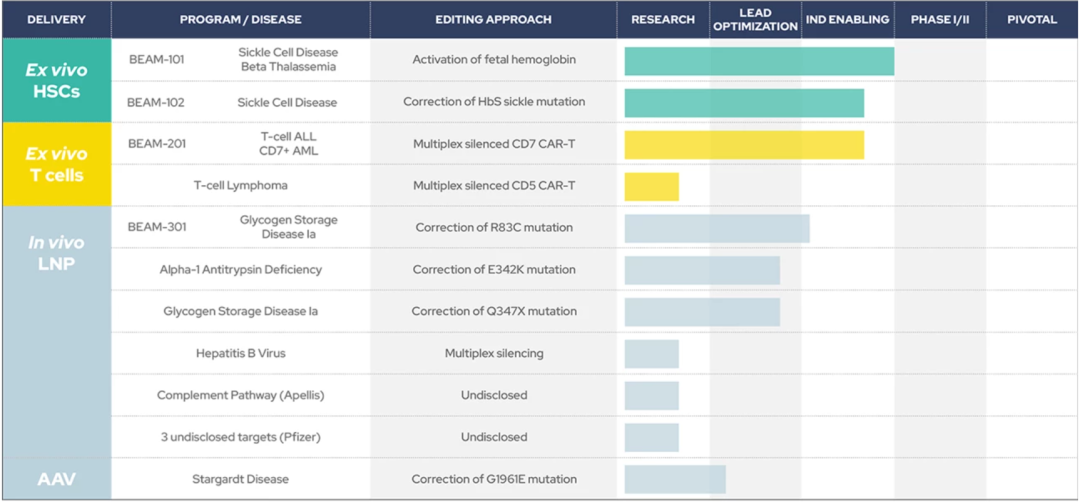Click the AAV delivery block

click(x=56, y=479)
